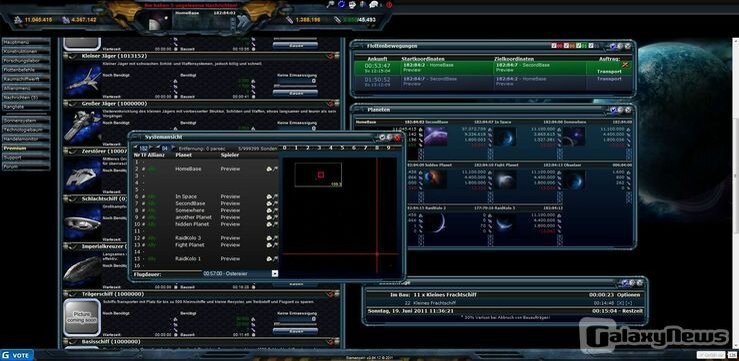The image size is (739, 361).
Task: Click the G VOTE badge
Action: click(17, 355)
